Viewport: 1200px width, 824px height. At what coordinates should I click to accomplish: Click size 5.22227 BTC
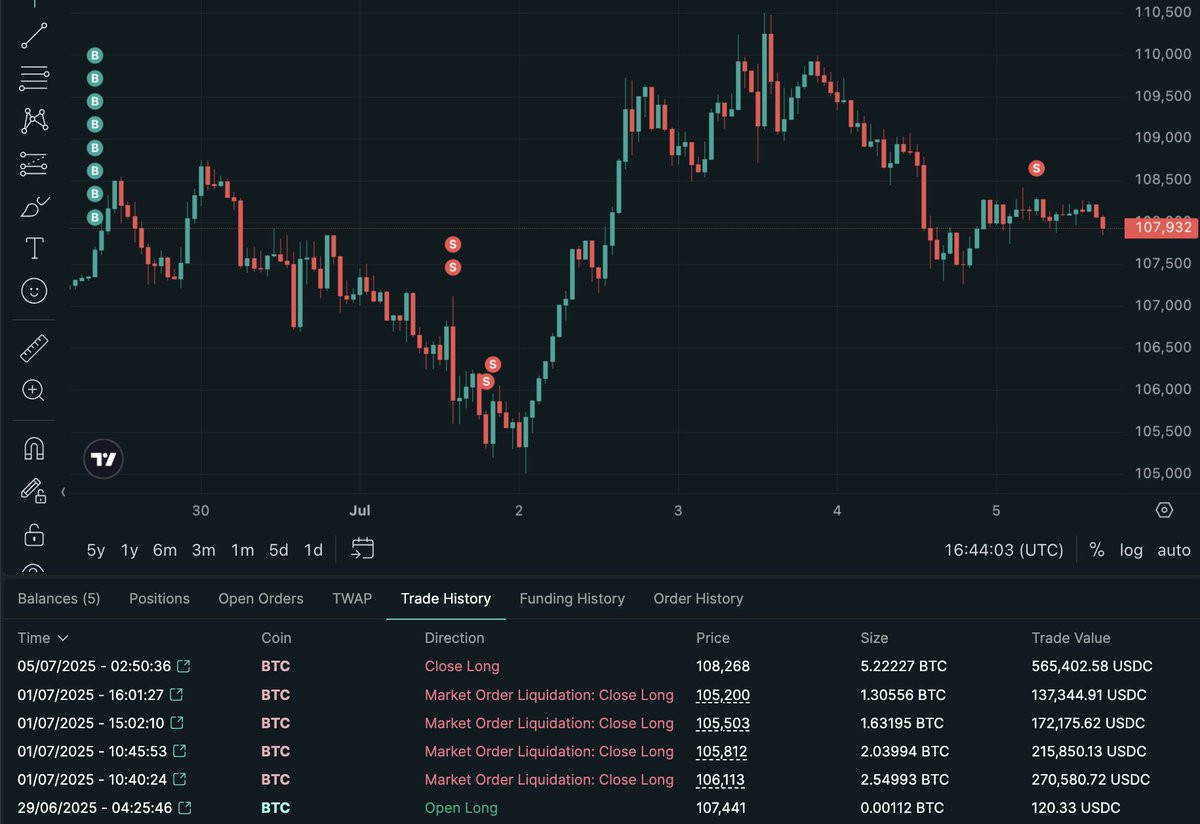(x=903, y=666)
